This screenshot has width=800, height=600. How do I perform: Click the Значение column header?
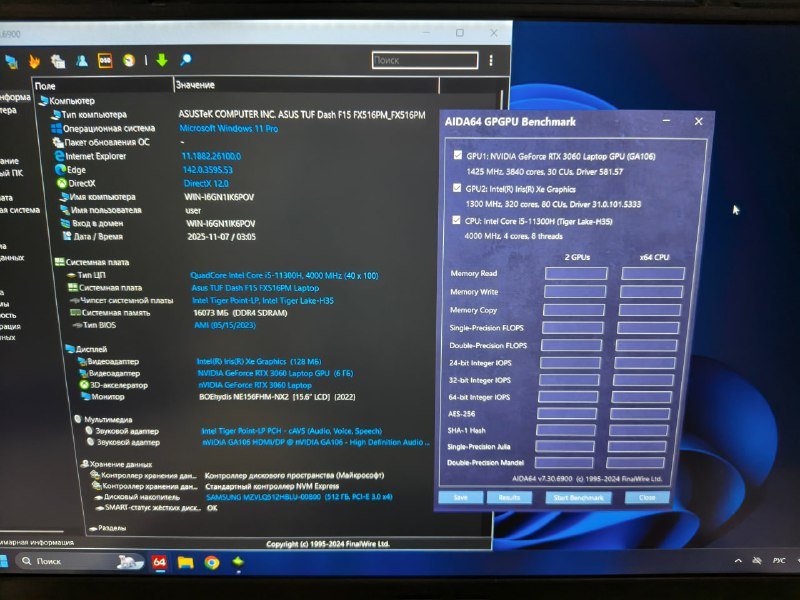coord(195,86)
